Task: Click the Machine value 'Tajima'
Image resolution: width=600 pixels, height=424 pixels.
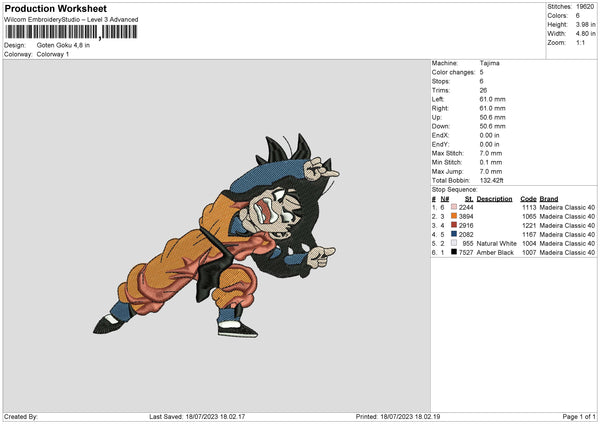Action: (489, 63)
